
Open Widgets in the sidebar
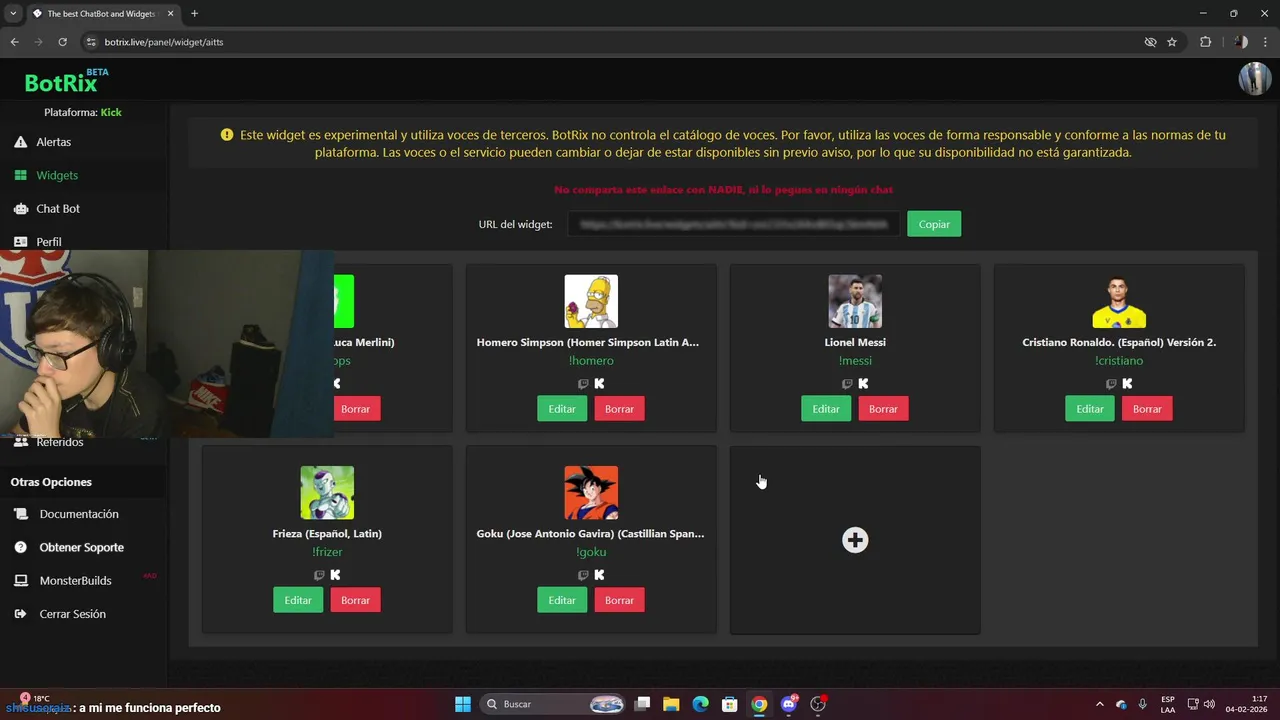[56, 175]
